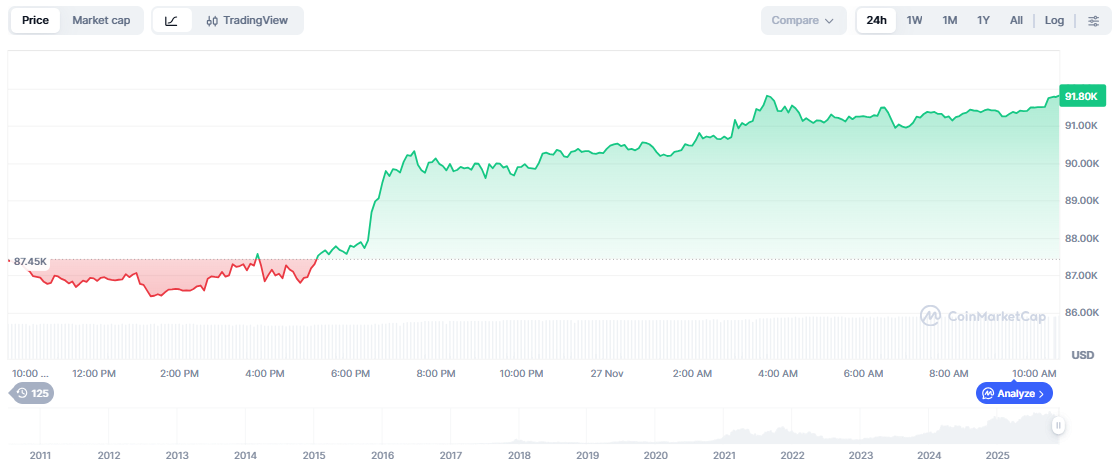Screen dimensions: 1118x474
Task: Click the 90.00K price axis label
Action: click(1081, 163)
